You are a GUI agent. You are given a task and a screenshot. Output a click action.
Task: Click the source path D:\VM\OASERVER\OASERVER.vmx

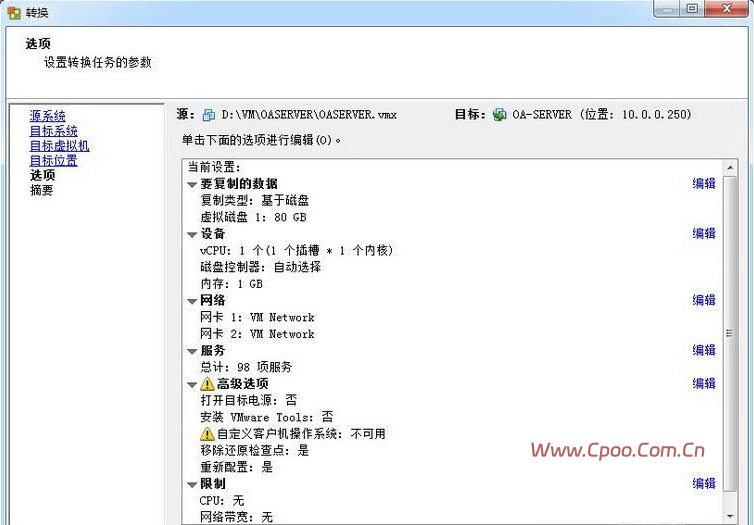tap(309, 115)
